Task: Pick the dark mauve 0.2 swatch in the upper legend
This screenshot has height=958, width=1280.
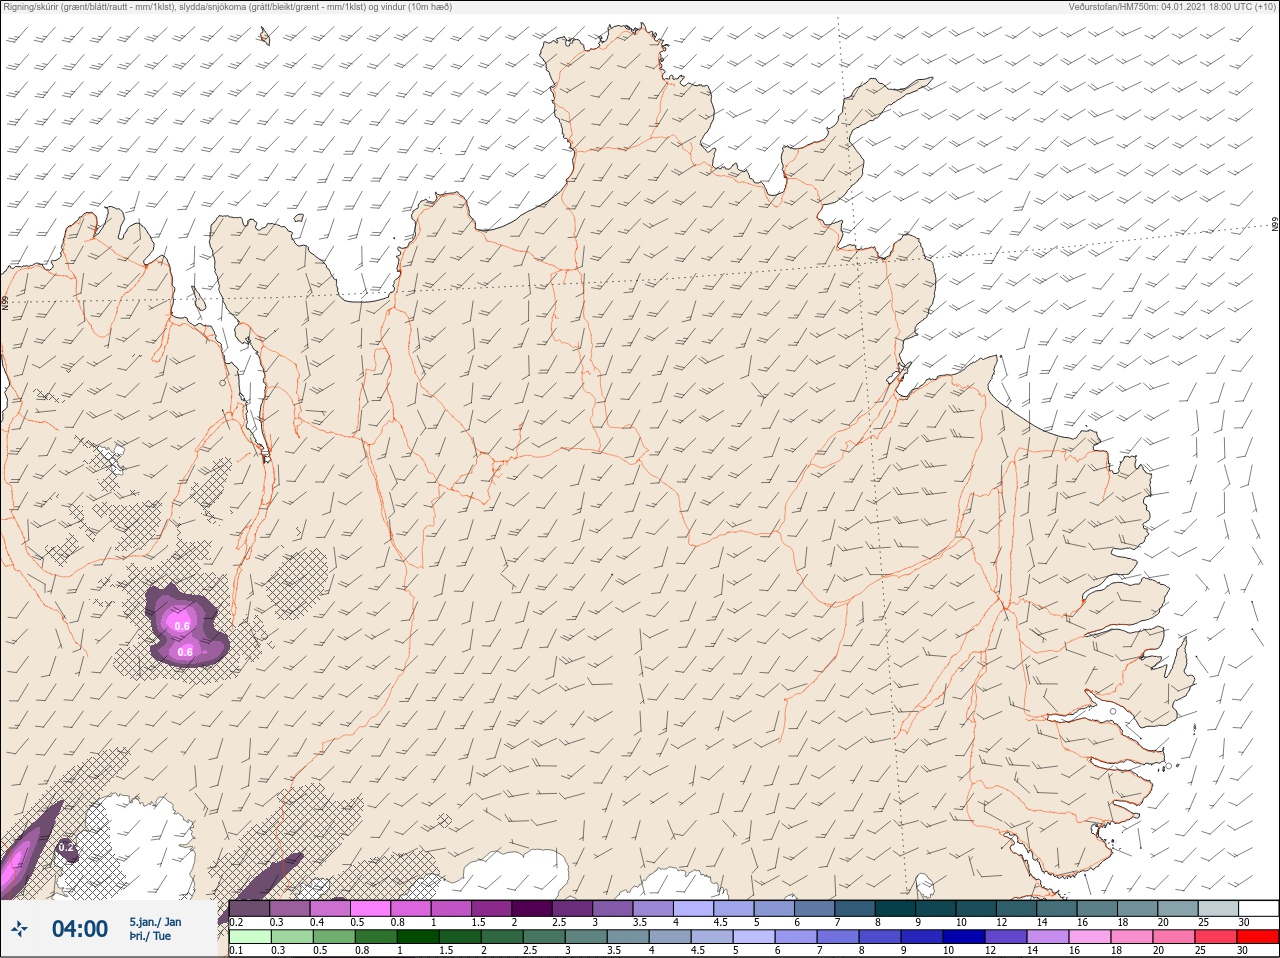Action: (x=249, y=908)
